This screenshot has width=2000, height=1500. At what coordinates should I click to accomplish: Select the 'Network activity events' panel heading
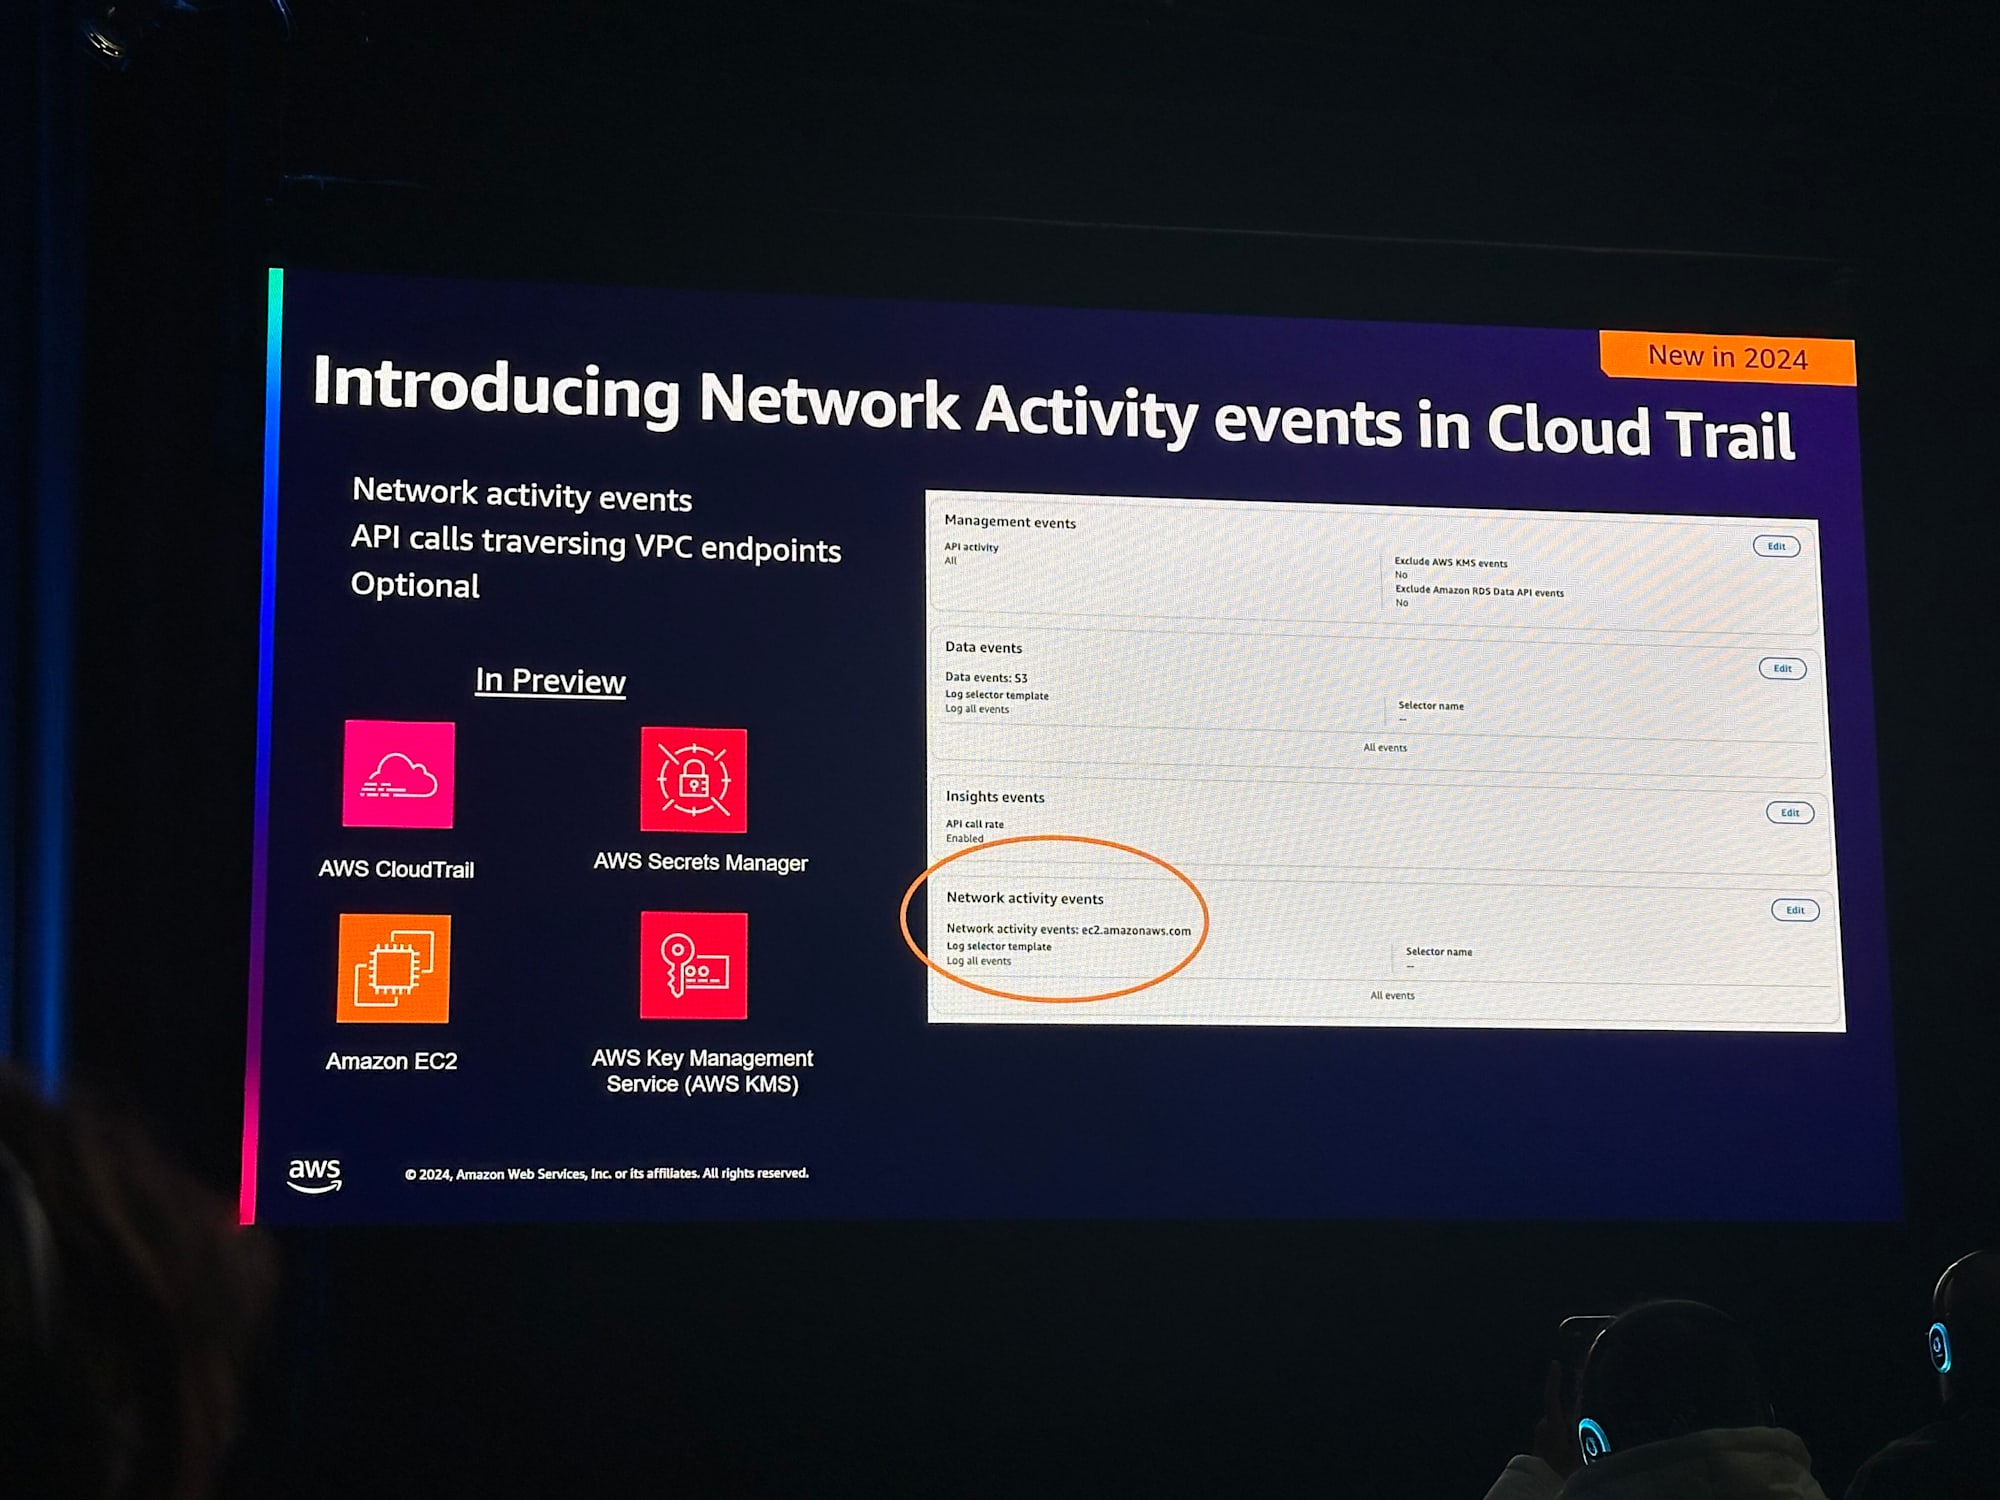click(x=1025, y=898)
